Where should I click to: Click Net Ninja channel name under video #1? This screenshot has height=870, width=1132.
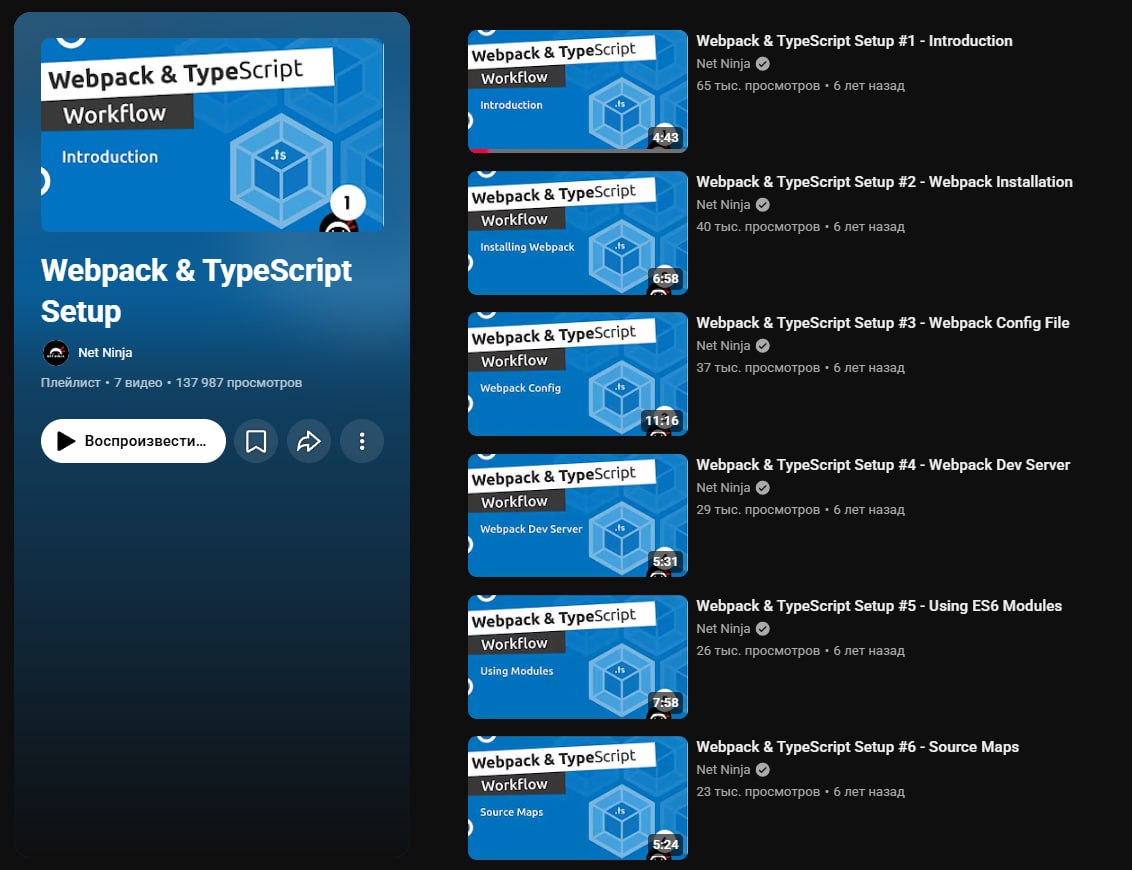[723, 64]
